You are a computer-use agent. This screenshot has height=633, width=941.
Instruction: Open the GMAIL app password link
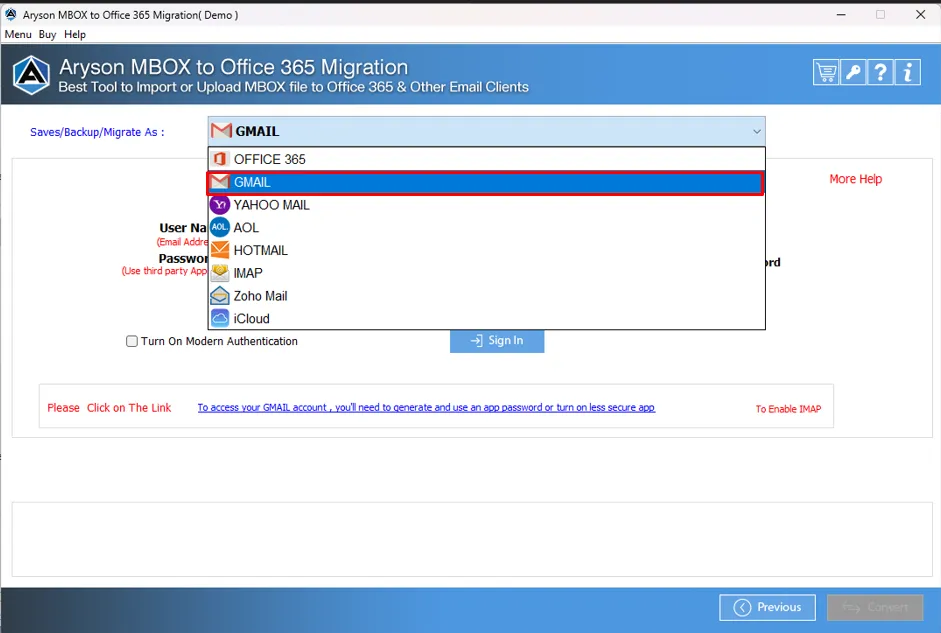point(426,407)
